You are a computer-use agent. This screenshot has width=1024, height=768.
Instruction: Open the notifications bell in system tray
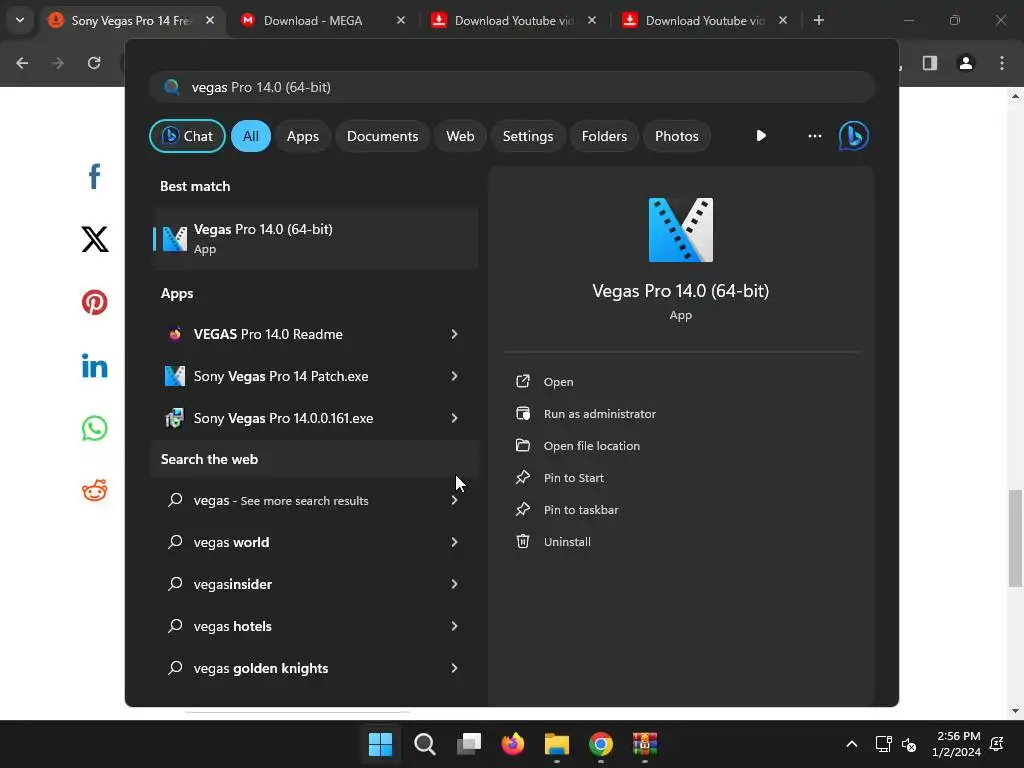[997, 744]
